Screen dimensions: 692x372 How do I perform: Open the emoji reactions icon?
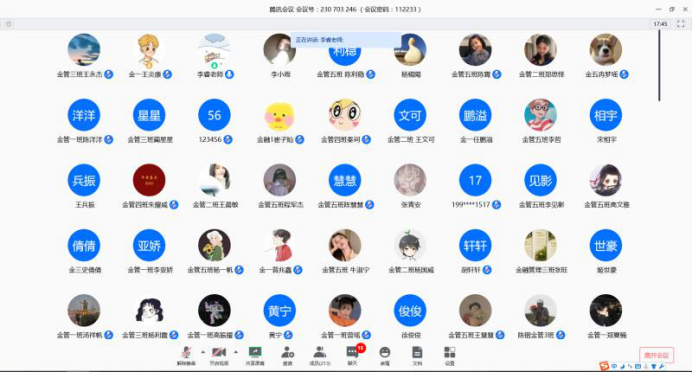[x=385, y=356]
